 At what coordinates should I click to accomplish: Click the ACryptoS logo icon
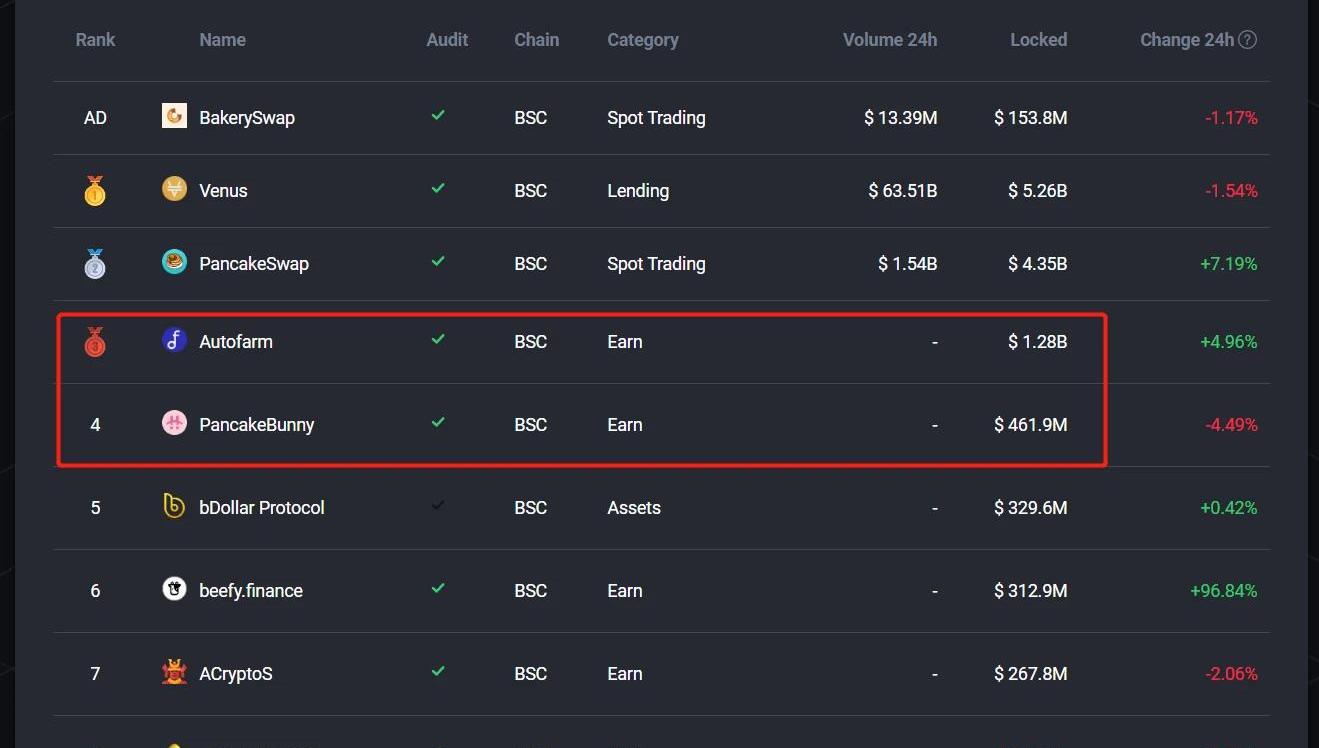(x=174, y=673)
